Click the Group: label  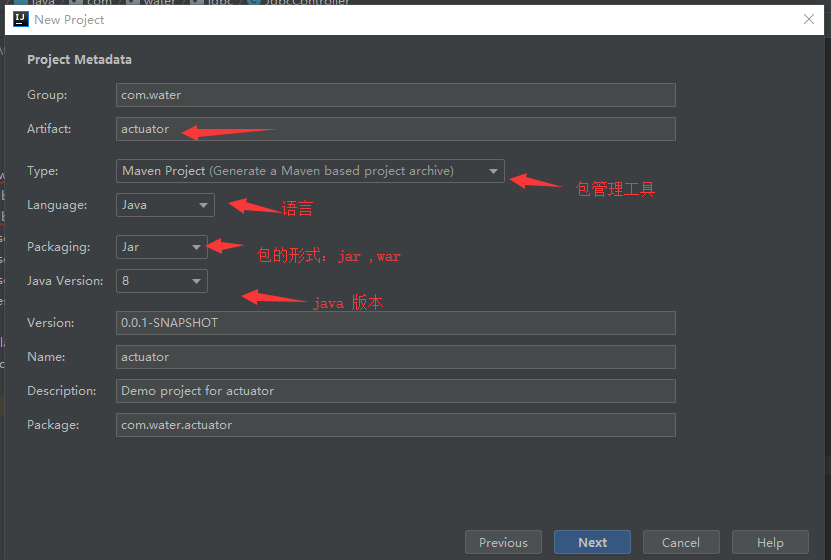(47, 95)
